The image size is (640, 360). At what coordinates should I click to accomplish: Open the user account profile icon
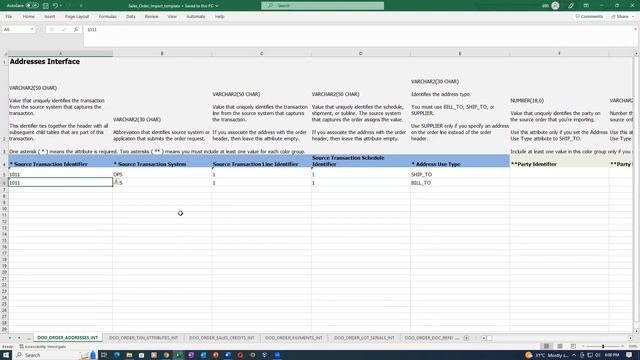pos(555,6)
